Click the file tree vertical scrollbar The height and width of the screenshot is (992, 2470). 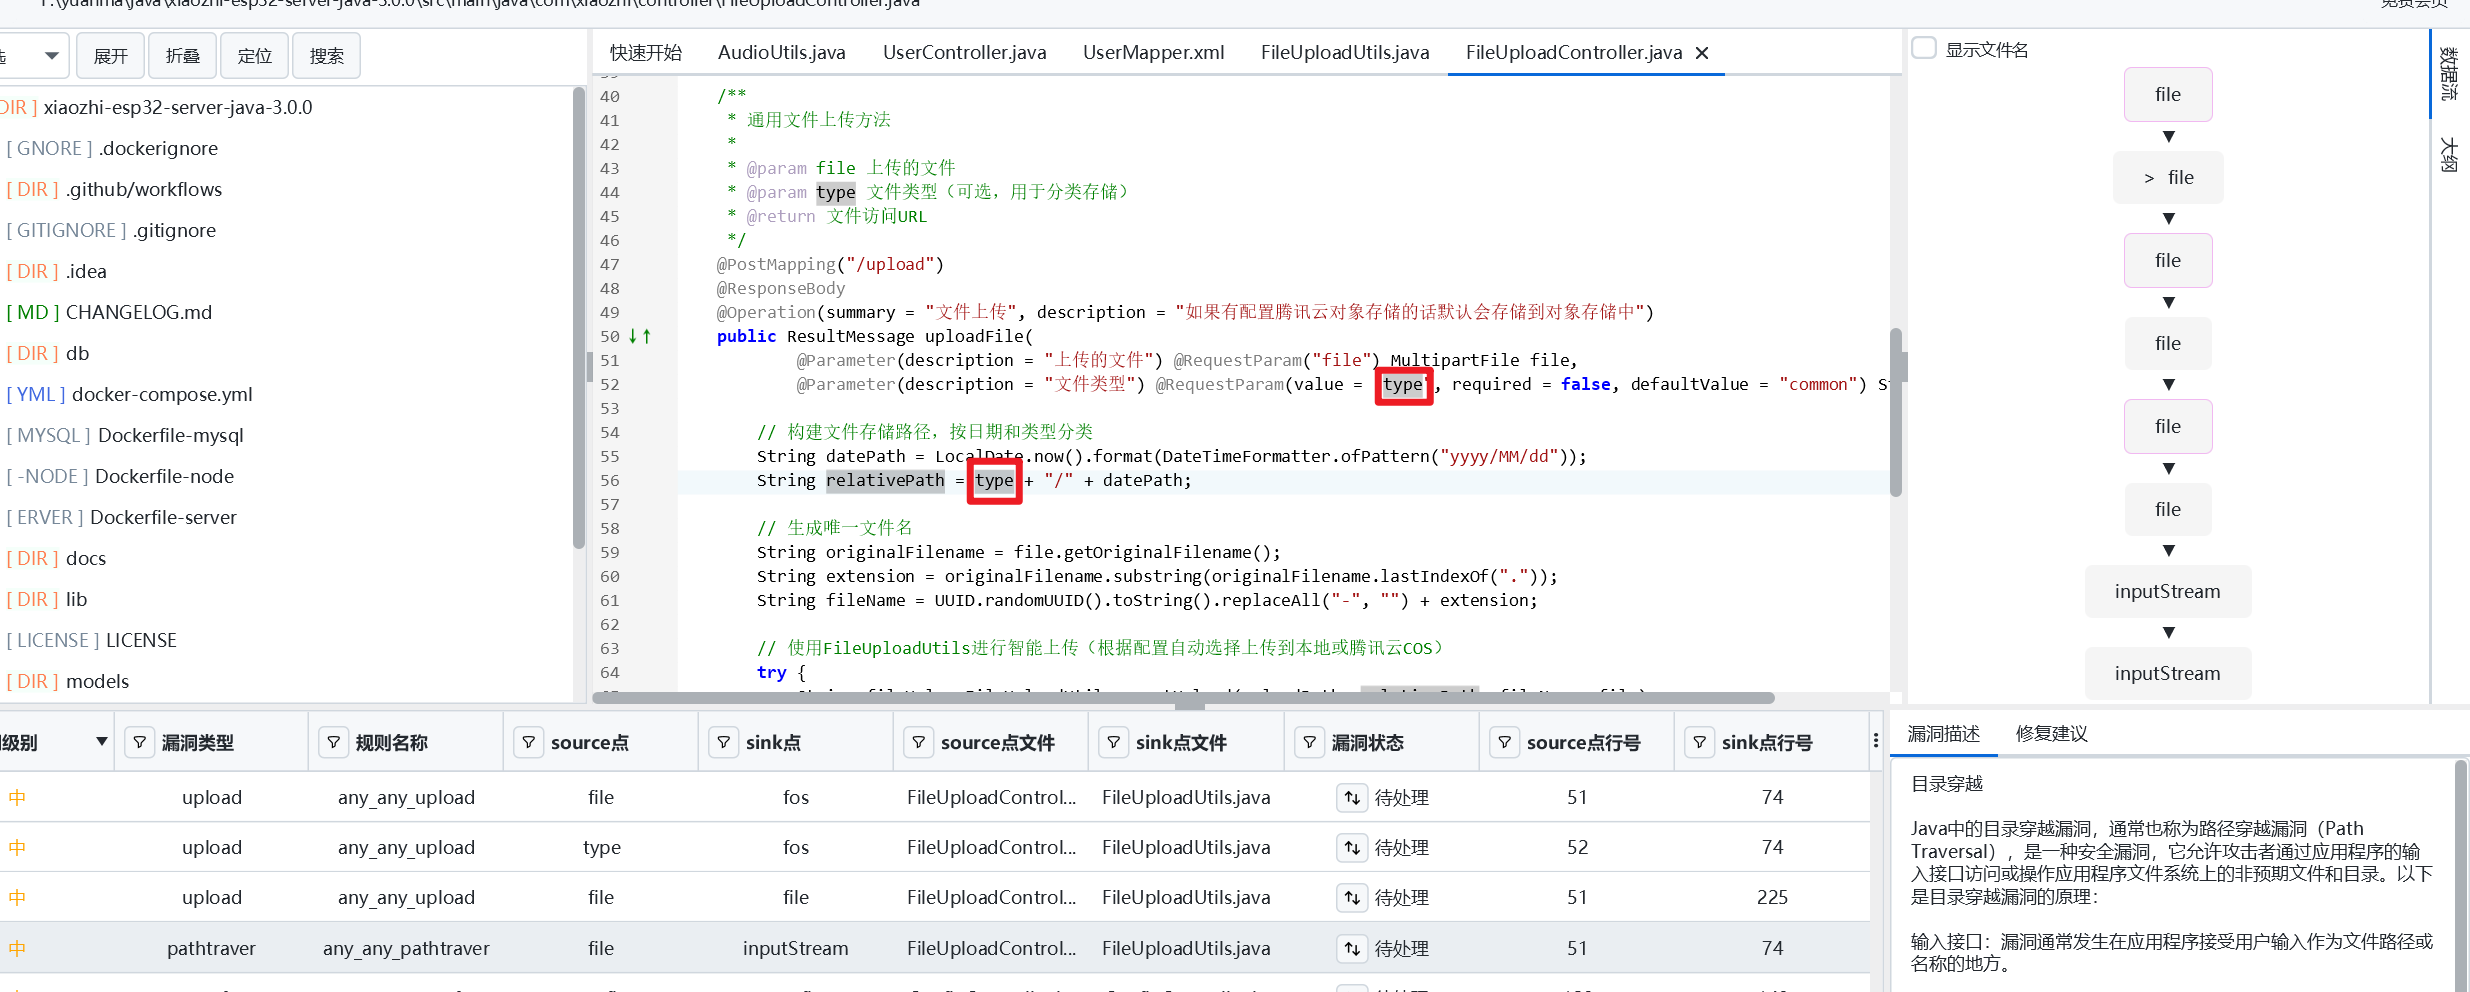click(x=578, y=318)
